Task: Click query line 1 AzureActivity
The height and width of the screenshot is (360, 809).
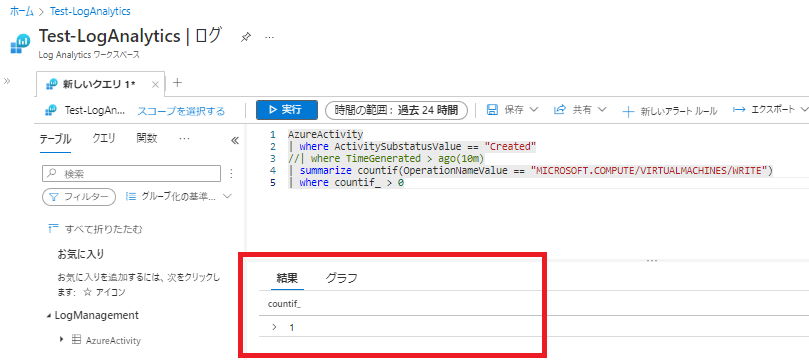Action: pos(326,135)
